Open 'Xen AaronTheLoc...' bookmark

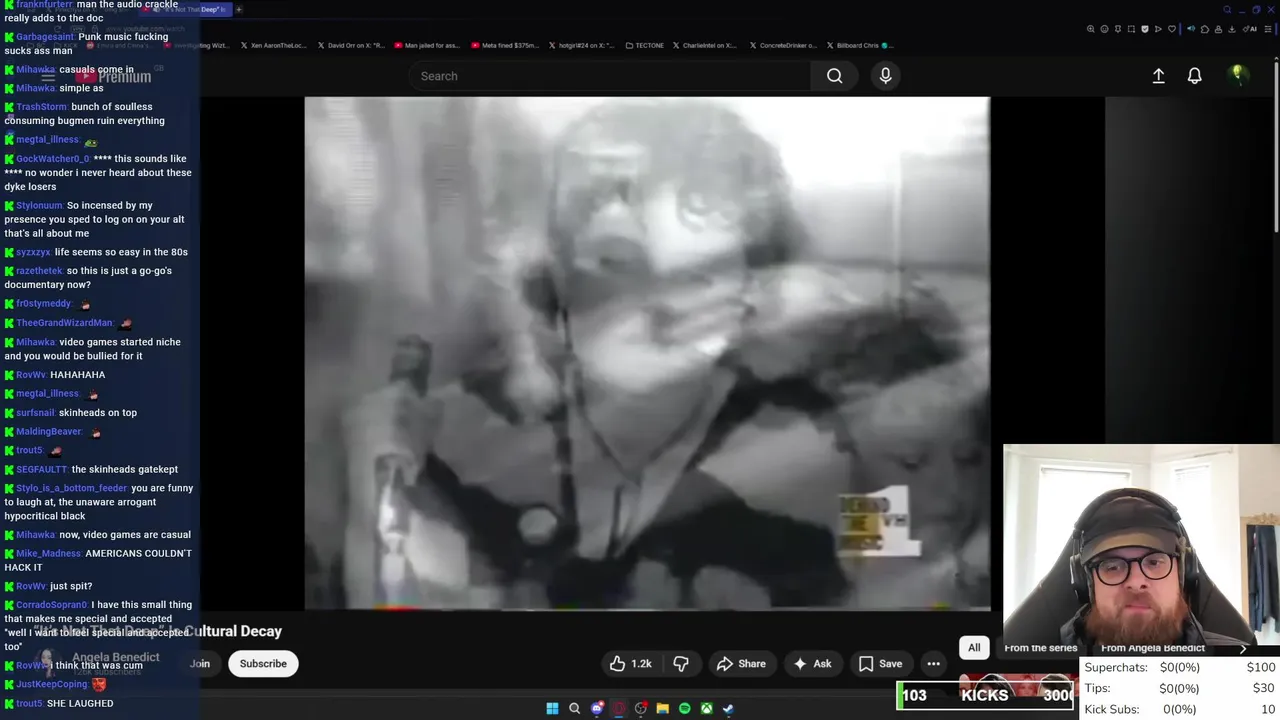click(273, 45)
